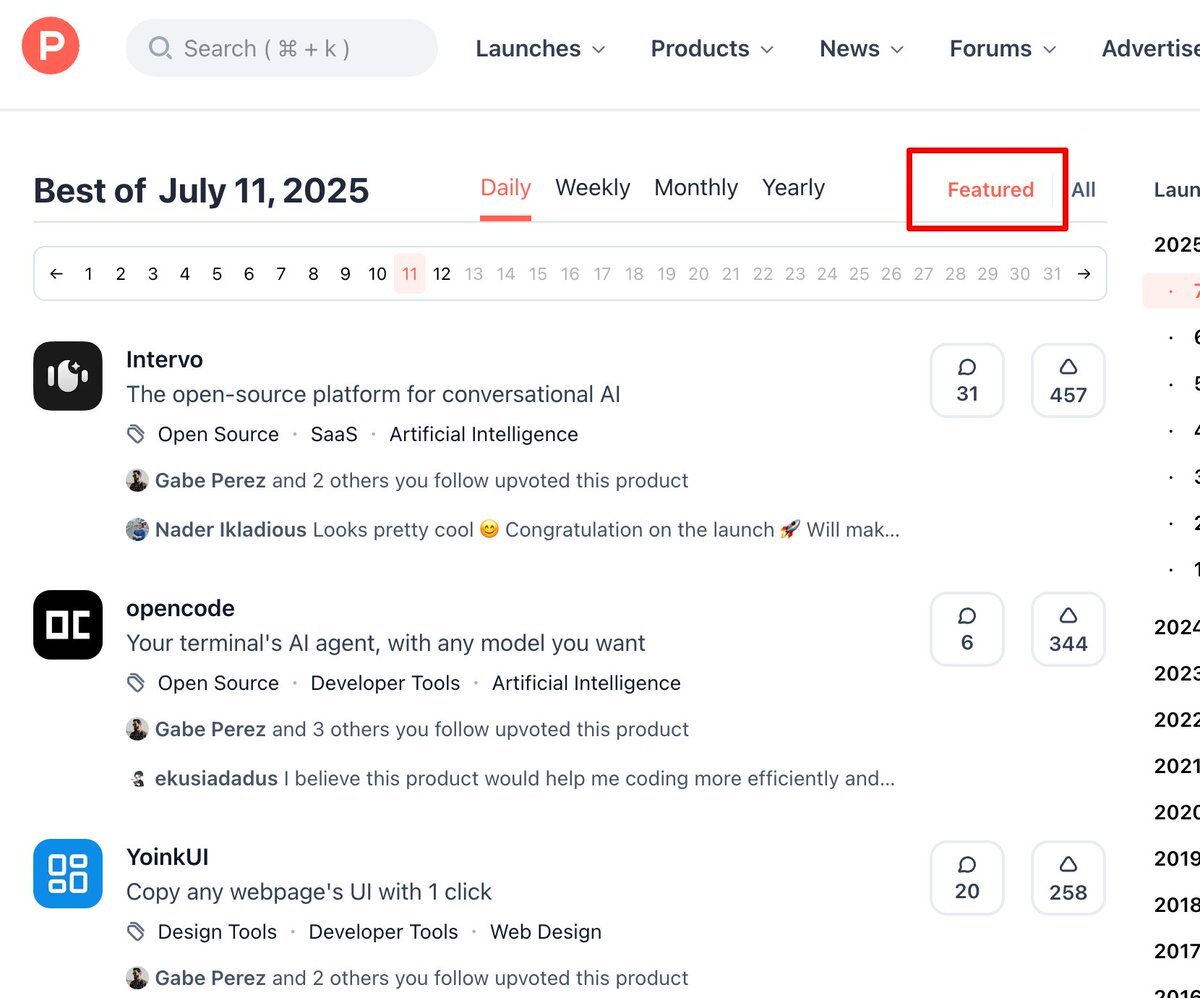This screenshot has height=998, width=1200.
Task: Click Intervo's Open Source tag
Action: point(218,435)
